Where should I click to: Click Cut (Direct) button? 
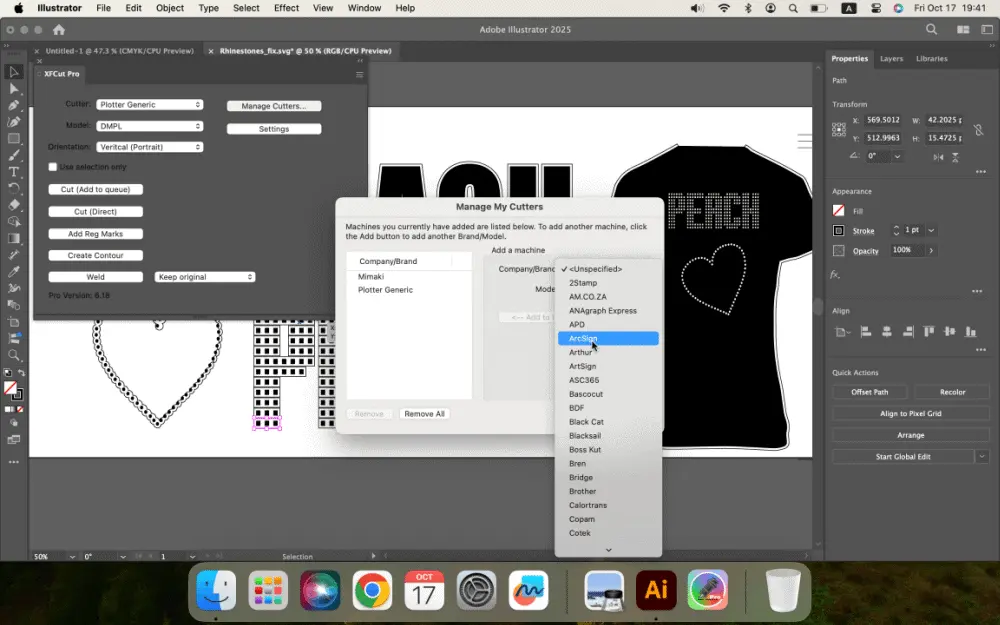tap(96, 212)
